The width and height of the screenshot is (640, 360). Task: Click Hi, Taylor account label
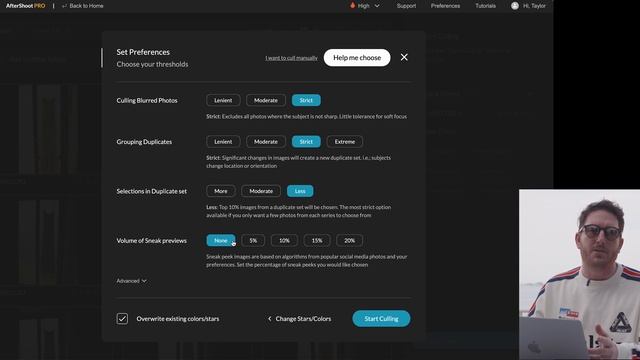534,6
